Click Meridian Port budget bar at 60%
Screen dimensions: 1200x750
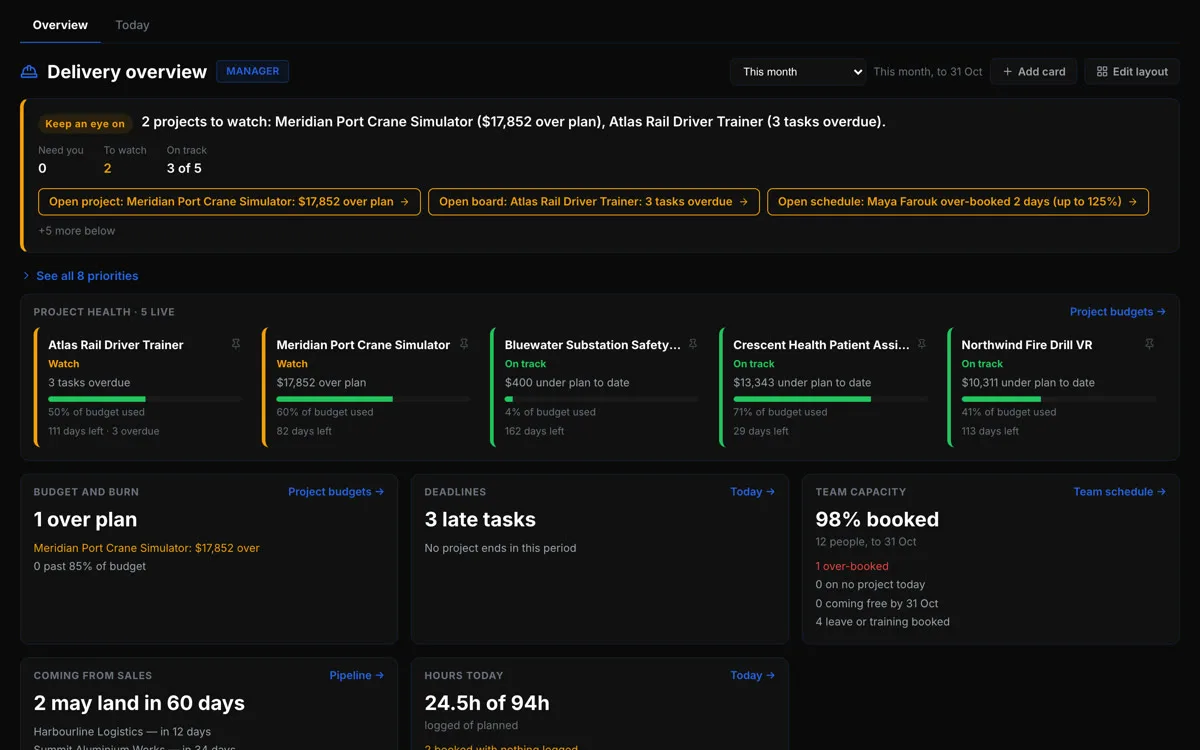(x=373, y=399)
